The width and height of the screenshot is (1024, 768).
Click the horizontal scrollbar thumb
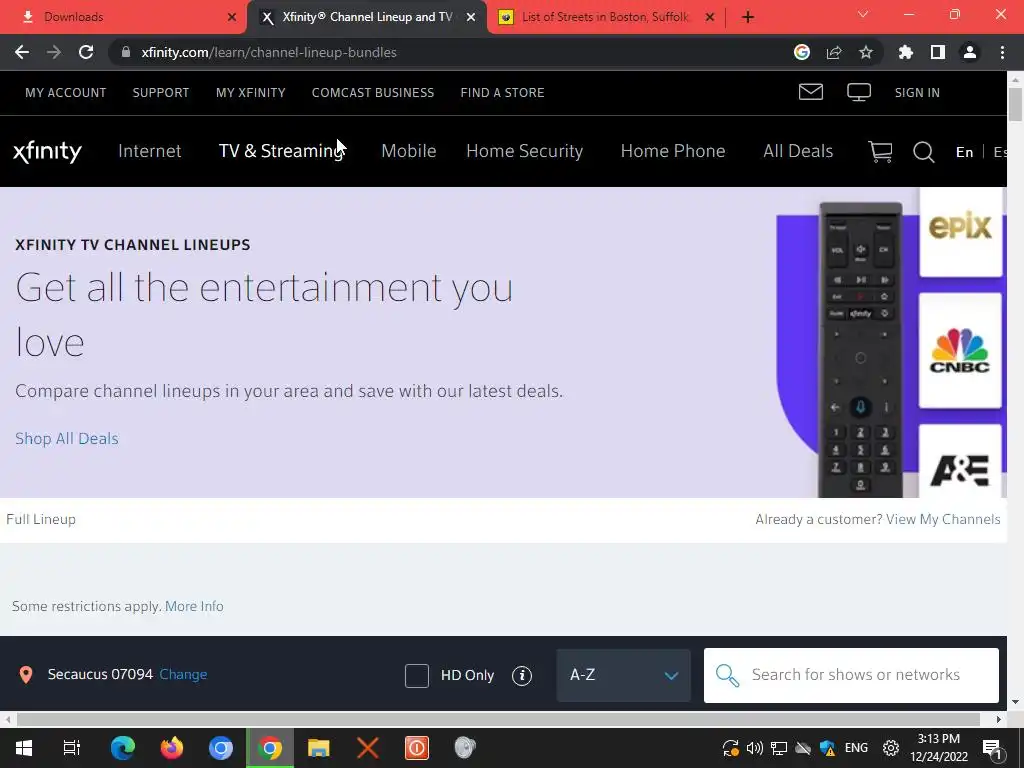click(498, 719)
